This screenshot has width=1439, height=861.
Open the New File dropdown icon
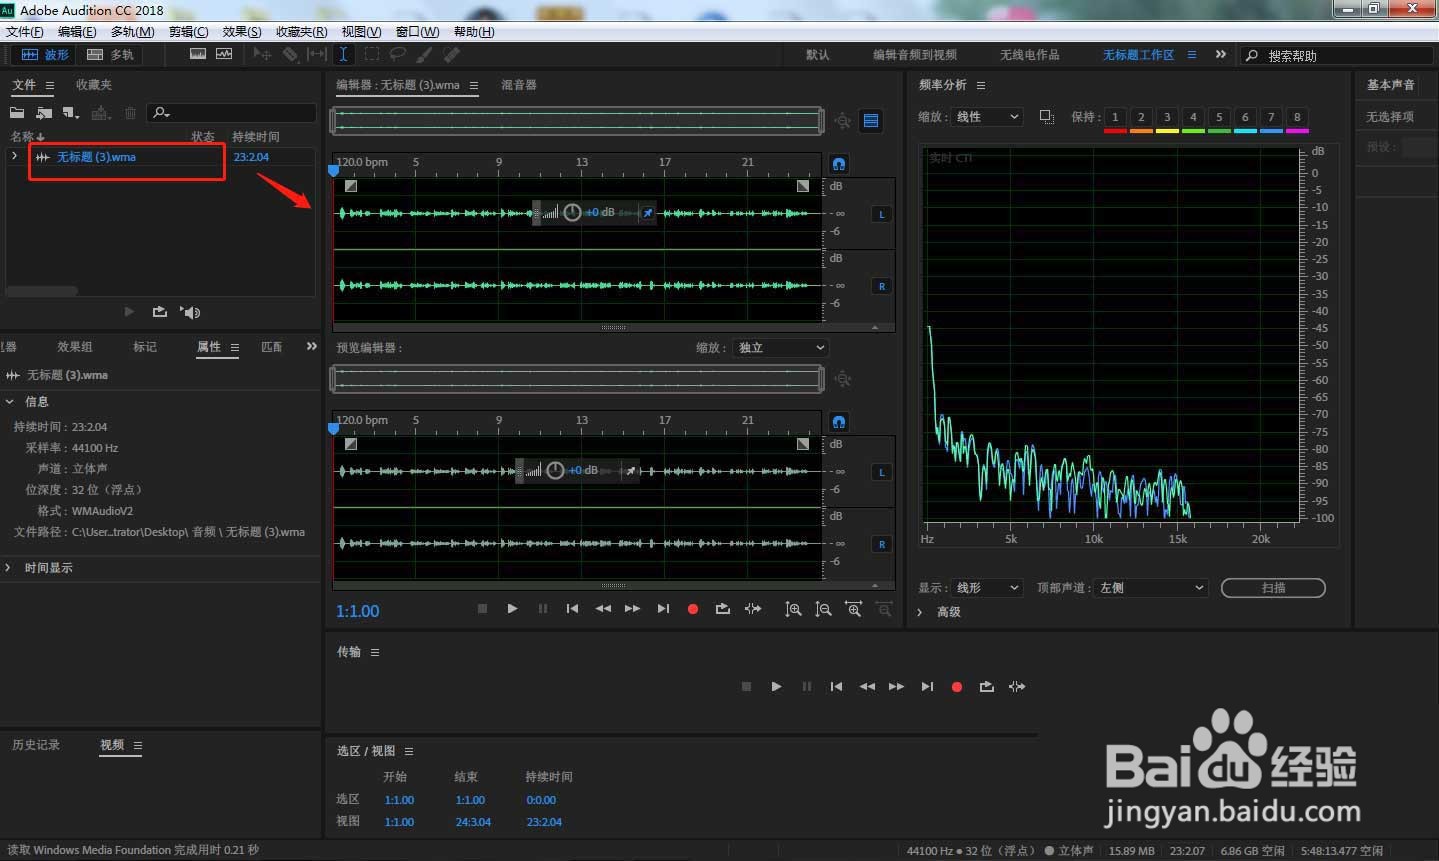(x=70, y=113)
